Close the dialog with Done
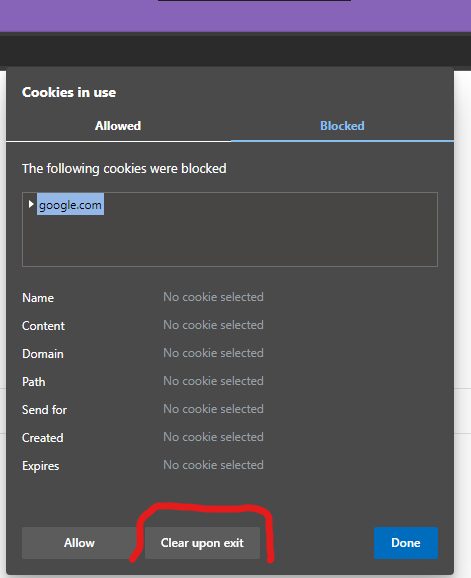Viewport: 471px width, 578px height. [406, 543]
